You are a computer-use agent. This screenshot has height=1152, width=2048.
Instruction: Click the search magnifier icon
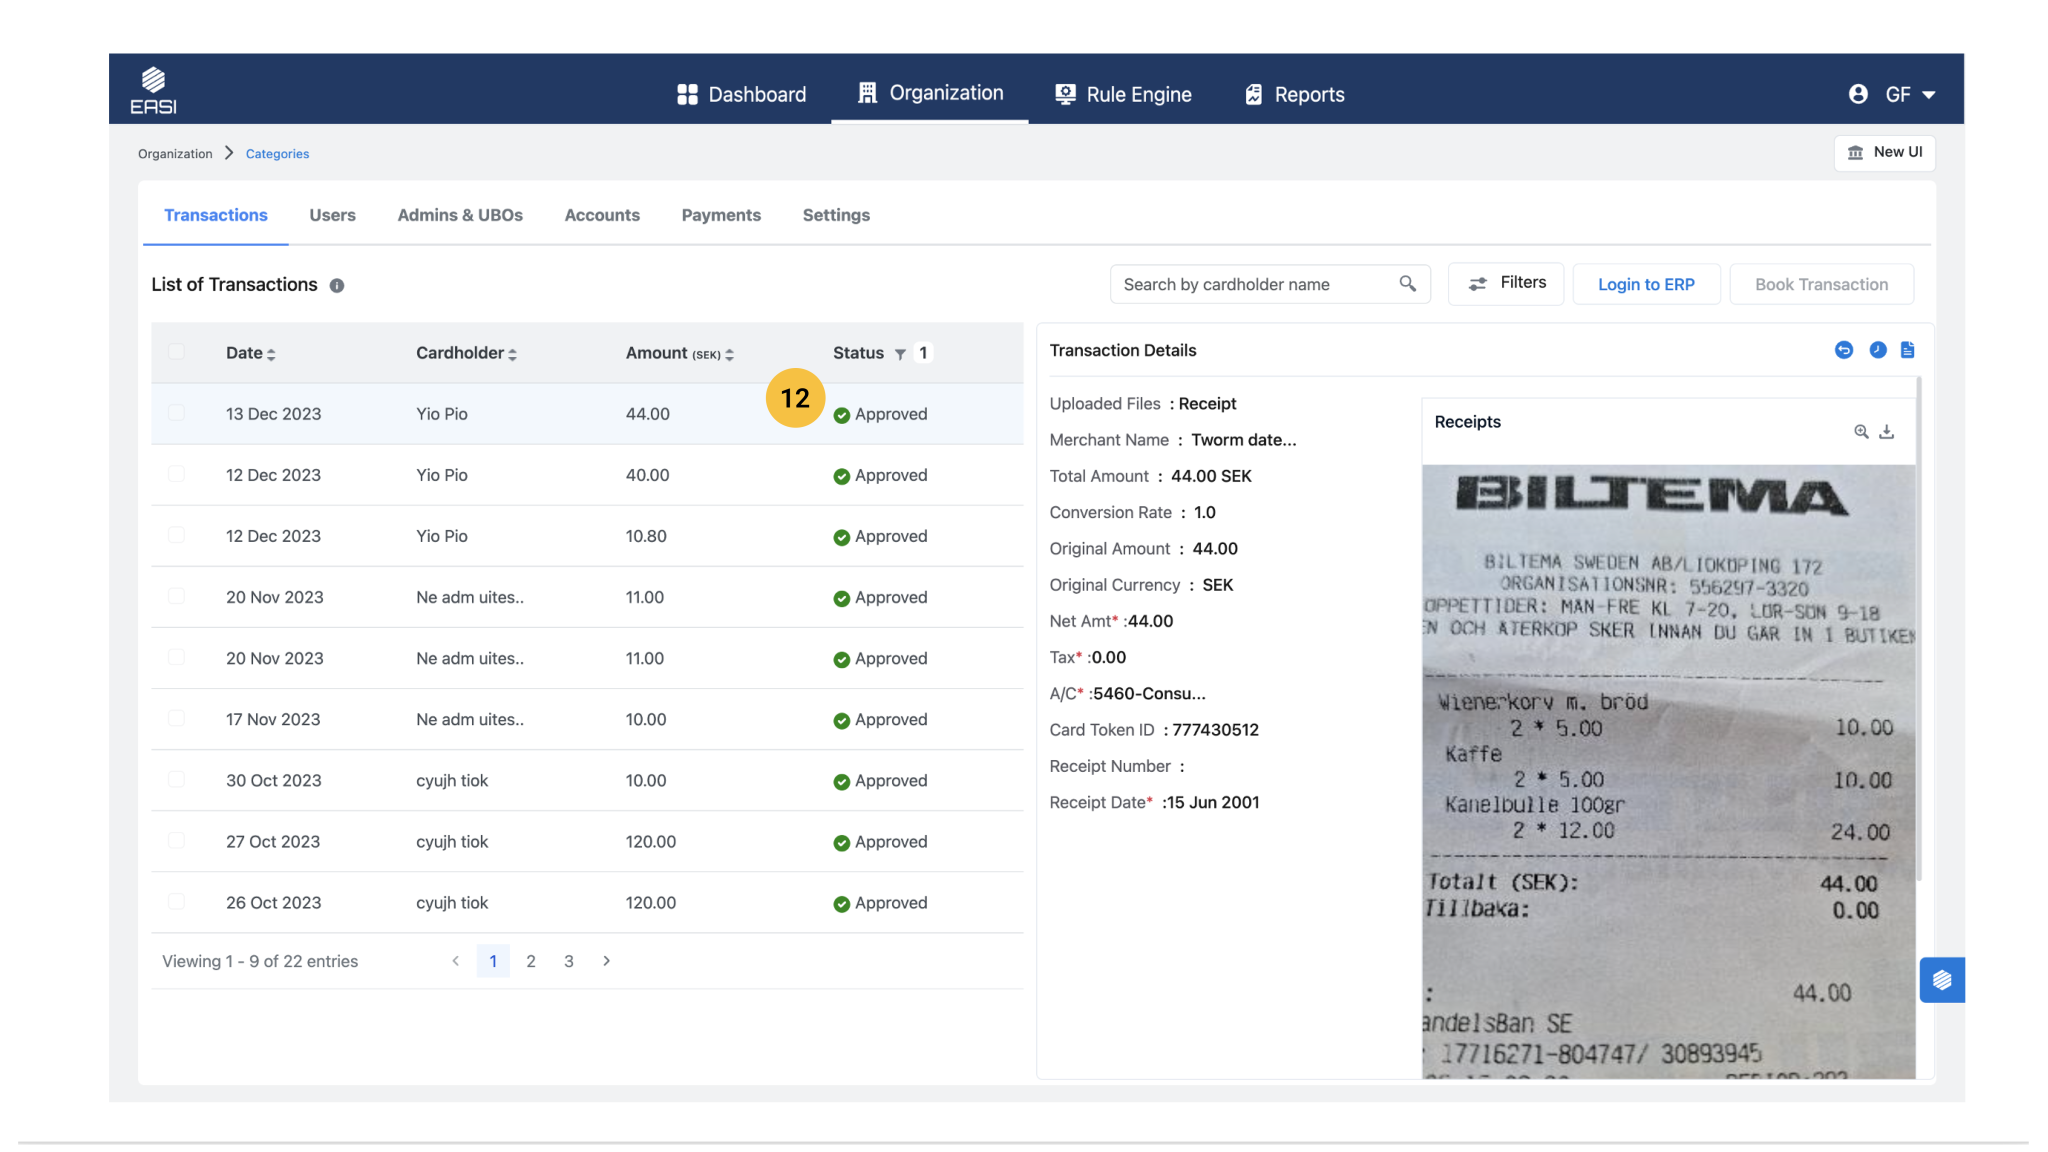[1407, 284]
